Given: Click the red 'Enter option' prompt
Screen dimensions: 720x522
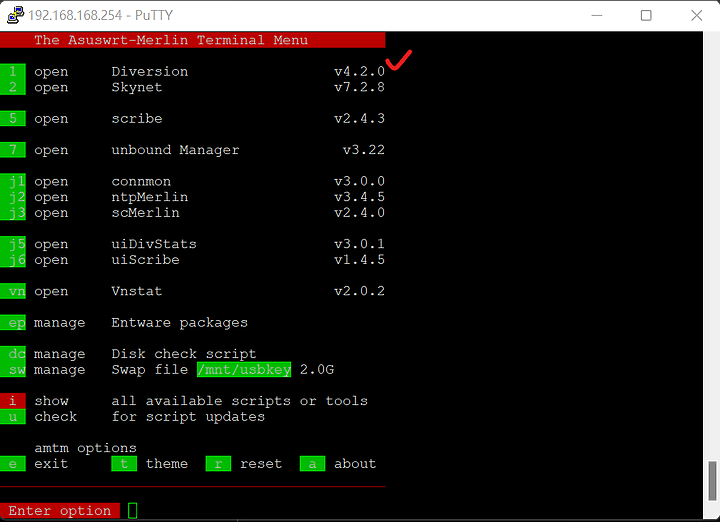Looking at the screenshot, I should pos(60,511).
